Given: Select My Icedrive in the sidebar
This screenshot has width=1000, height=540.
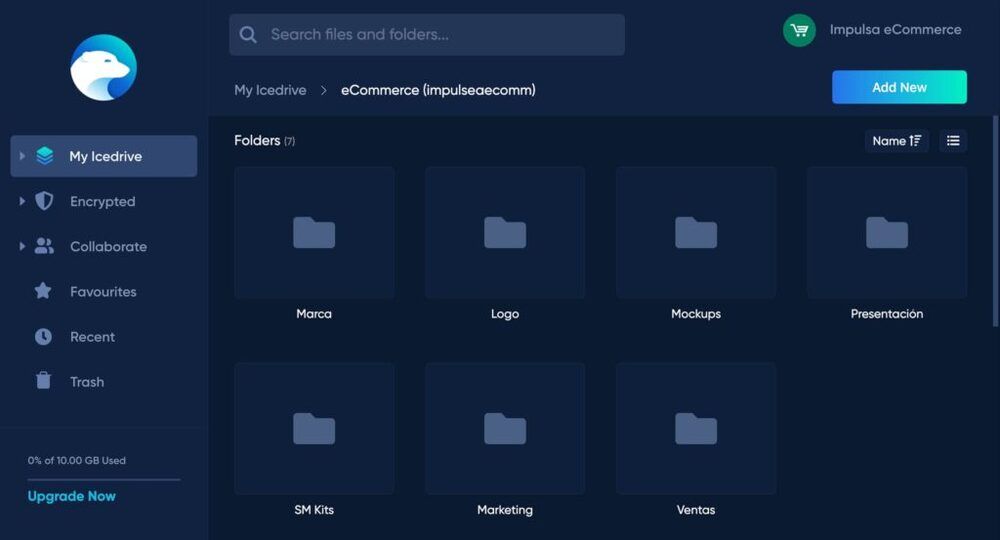Looking at the screenshot, I should pyautogui.click(x=105, y=156).
